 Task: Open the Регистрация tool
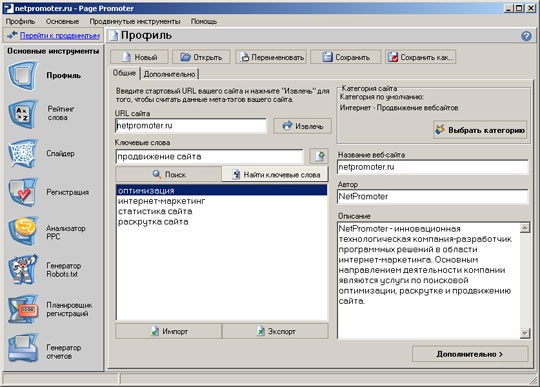coord(48,192)
